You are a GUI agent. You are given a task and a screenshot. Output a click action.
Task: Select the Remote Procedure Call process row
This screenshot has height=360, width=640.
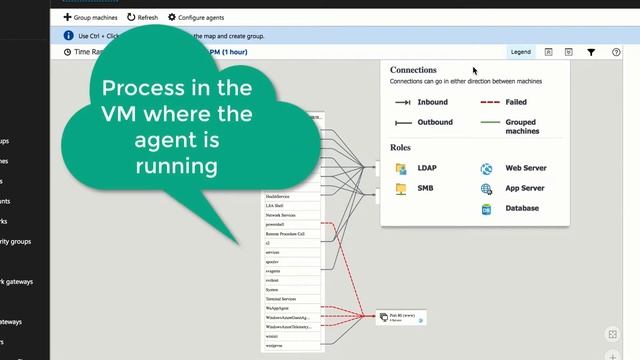click(x=292, y=234)
